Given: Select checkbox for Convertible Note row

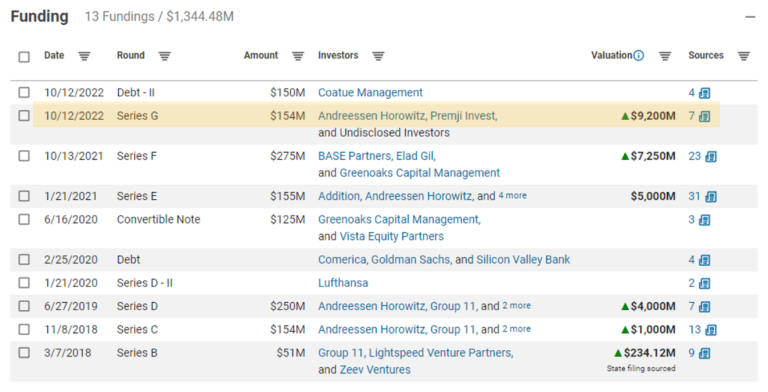Looking at the screenshot, I should (x=24, y=219).
